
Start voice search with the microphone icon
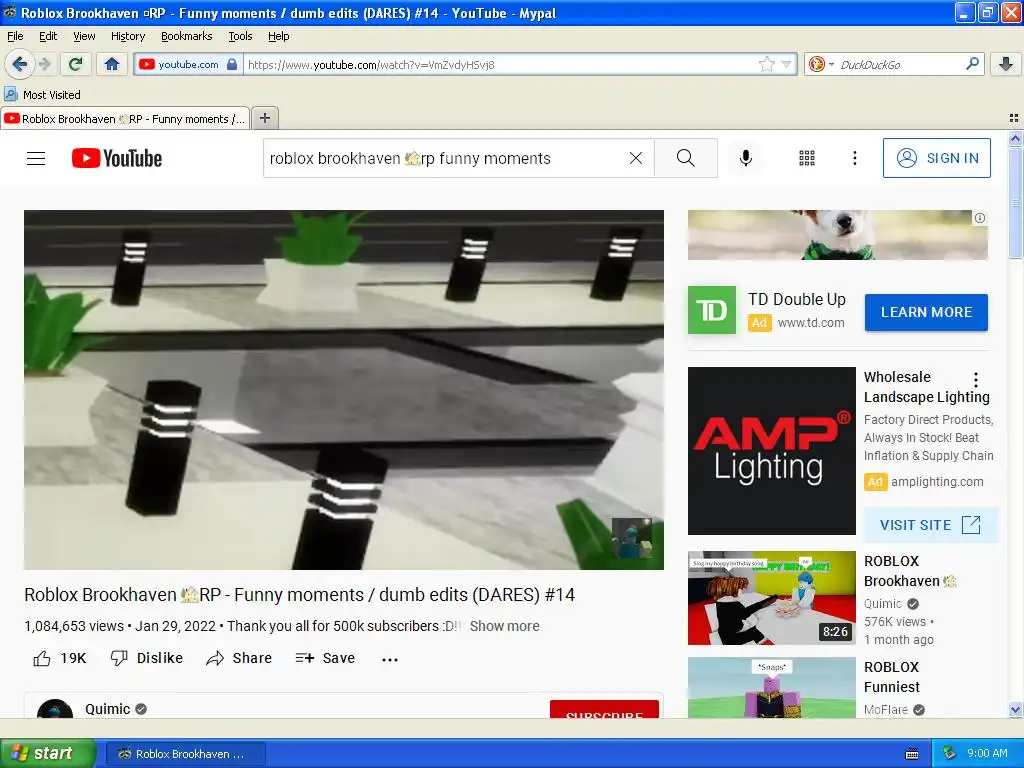tap(746, 158)
